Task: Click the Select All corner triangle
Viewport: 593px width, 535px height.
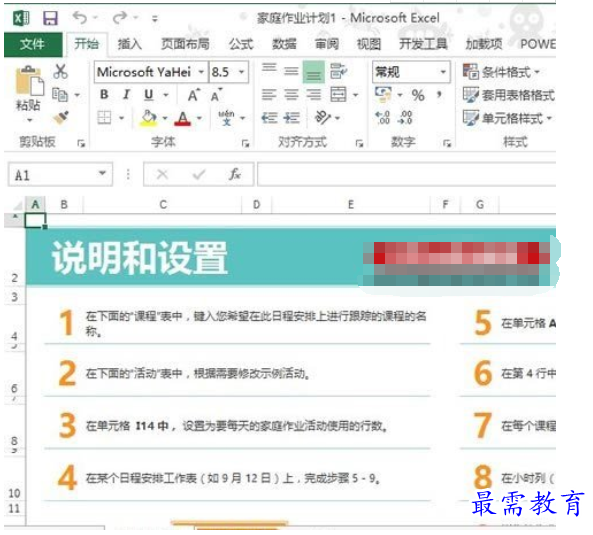Action: 17,205
